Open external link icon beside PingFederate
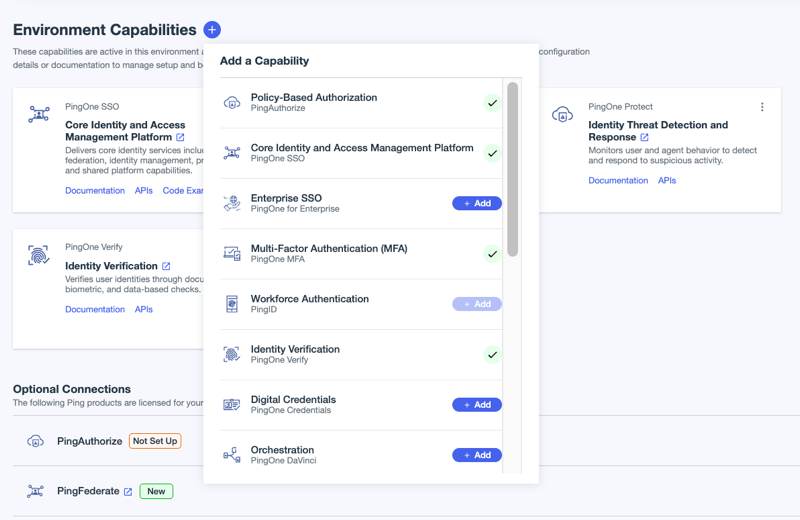The height and width of the screenshot is (520, 800). click(x=128, y=491)
